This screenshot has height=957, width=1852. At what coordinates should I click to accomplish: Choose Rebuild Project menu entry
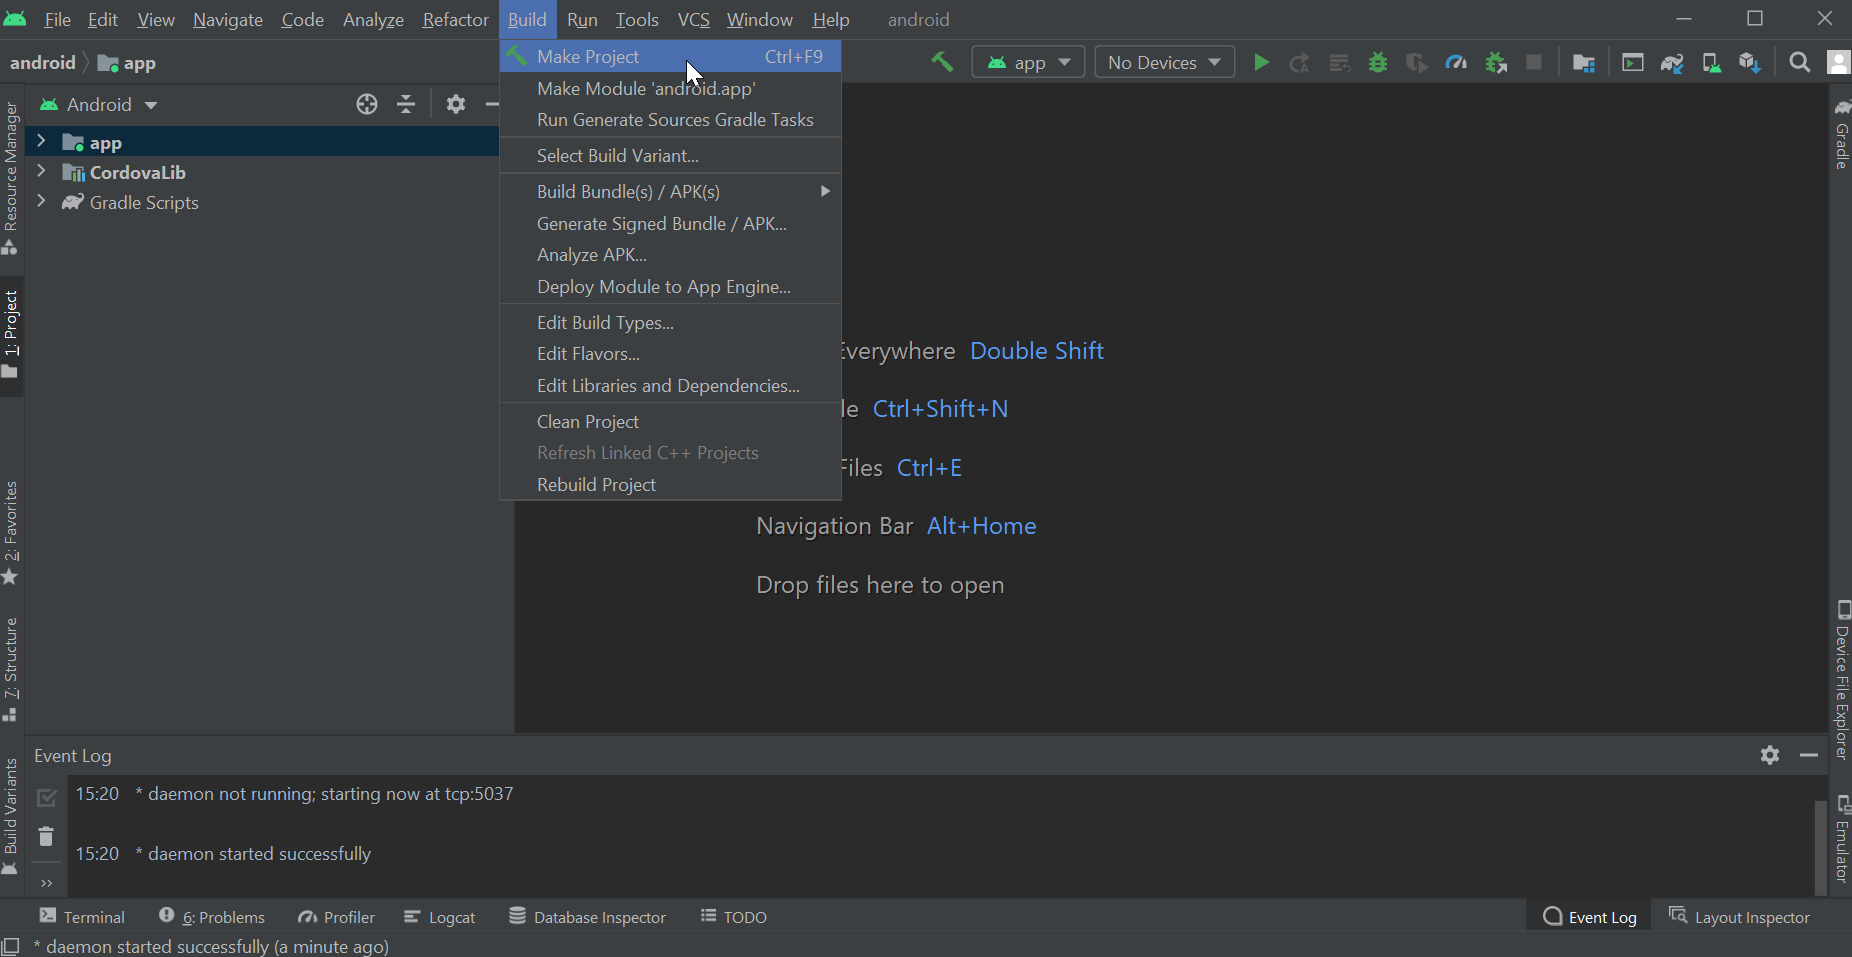670,484
